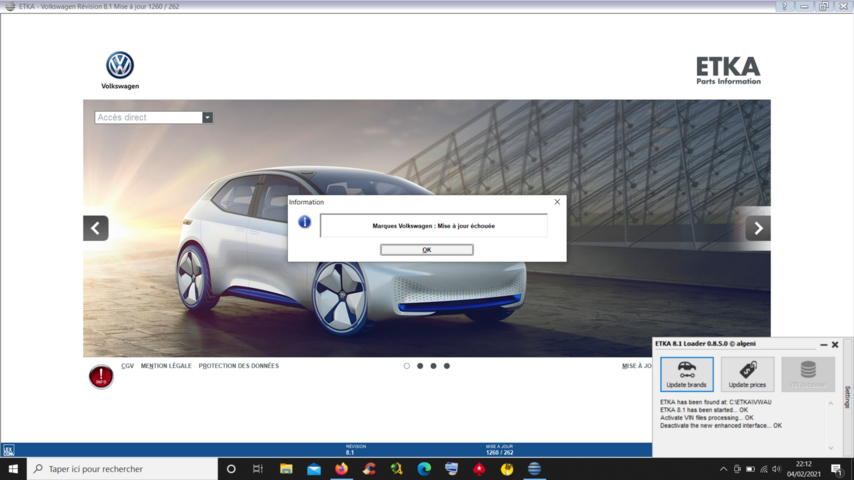
Task: Open the red INFO alert icon
Action: pyautogui.click(x=101, y=376)
